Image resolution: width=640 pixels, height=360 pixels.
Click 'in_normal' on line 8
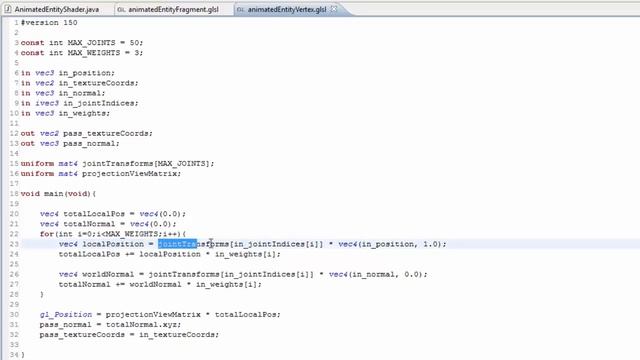tap(80, 93)
